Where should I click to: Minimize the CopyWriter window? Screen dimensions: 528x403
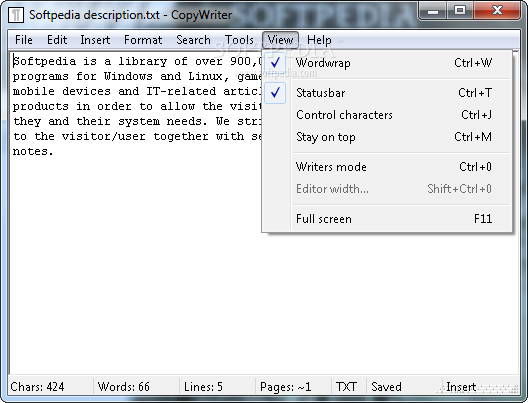433,11
